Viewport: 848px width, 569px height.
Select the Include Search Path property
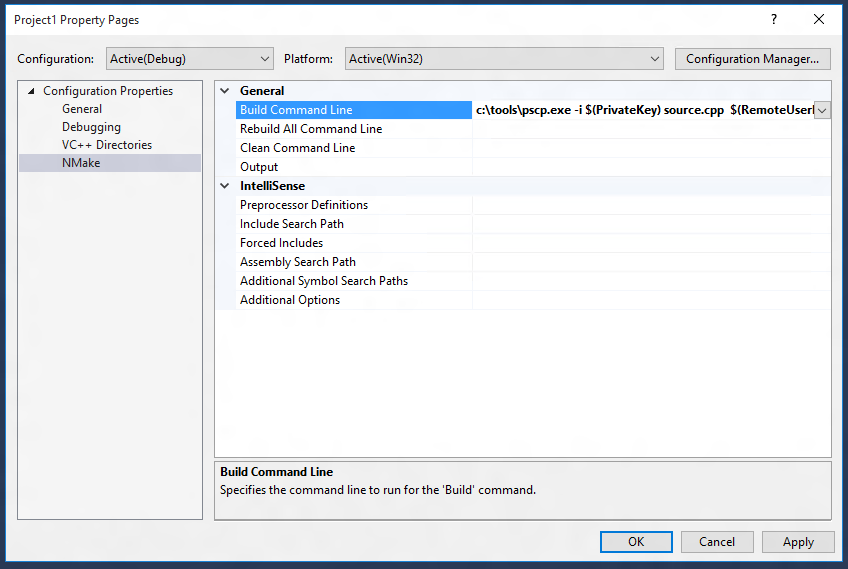point(291,224)
